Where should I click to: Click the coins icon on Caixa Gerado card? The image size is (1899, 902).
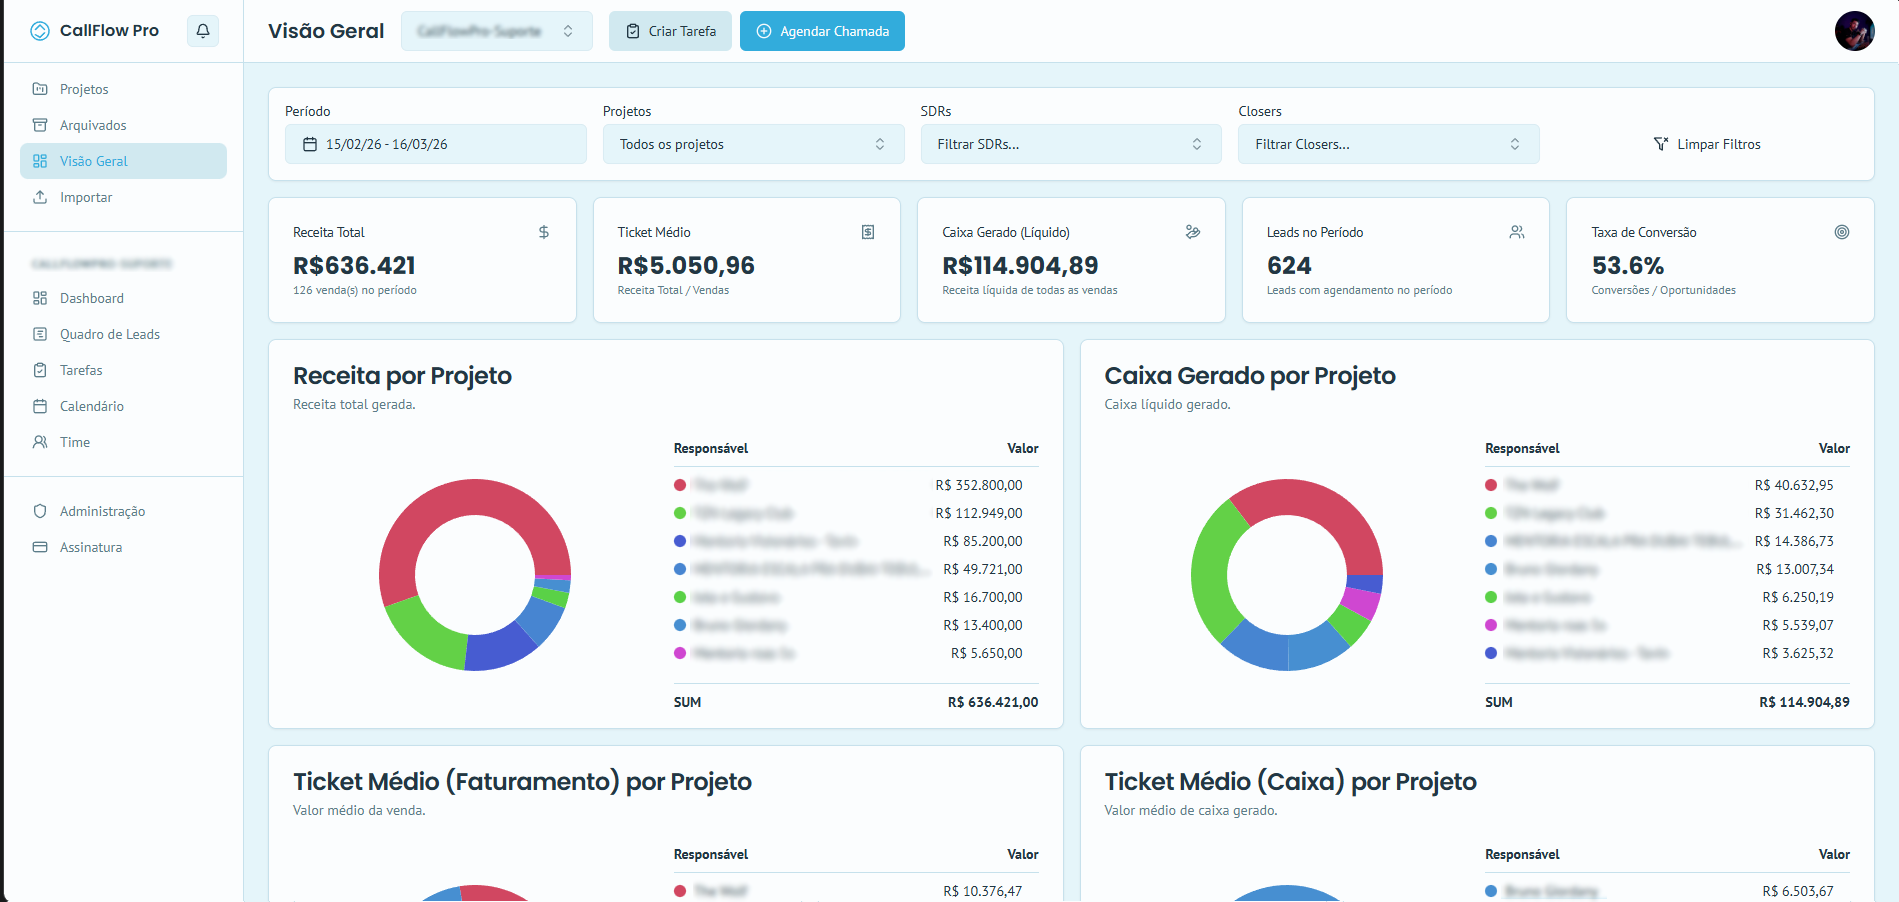click(x=1193, y=232)
